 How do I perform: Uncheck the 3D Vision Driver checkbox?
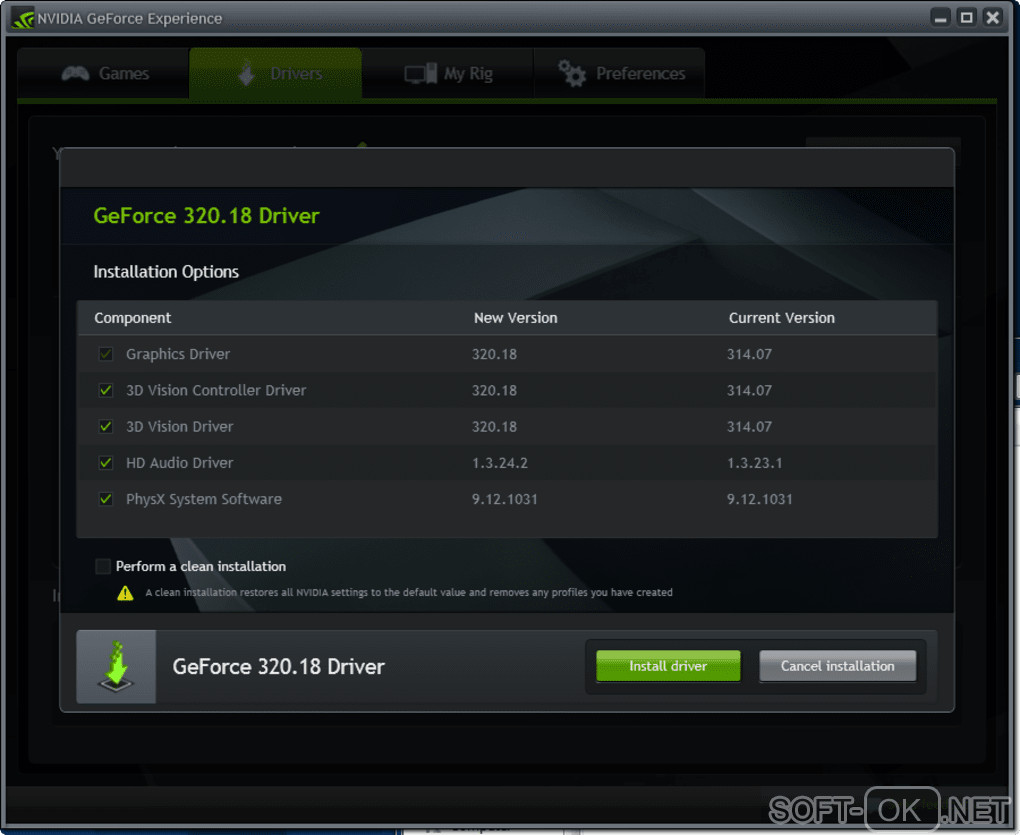(x=105, y=427)
